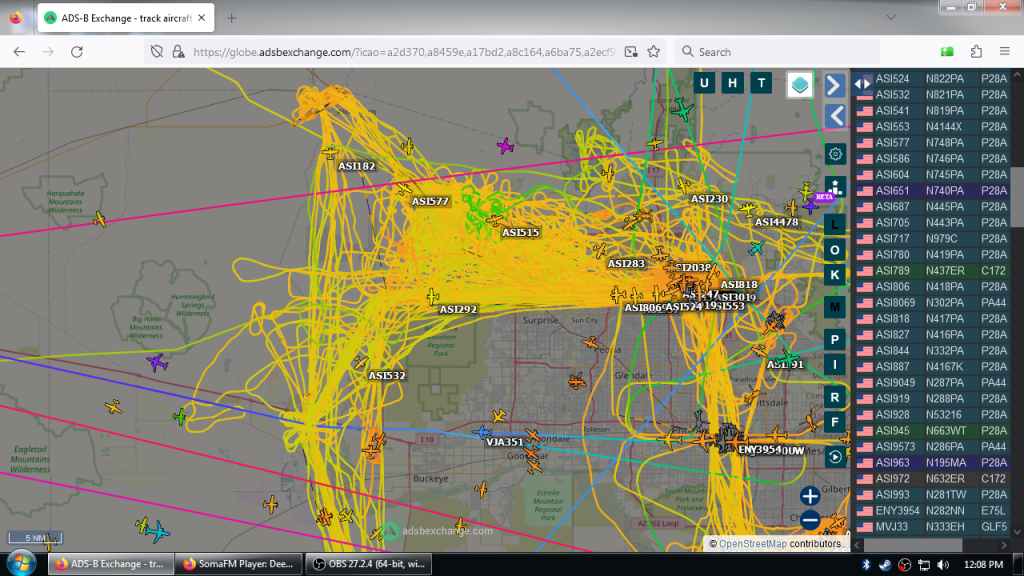Toggle the L labels button

point(835,225)
